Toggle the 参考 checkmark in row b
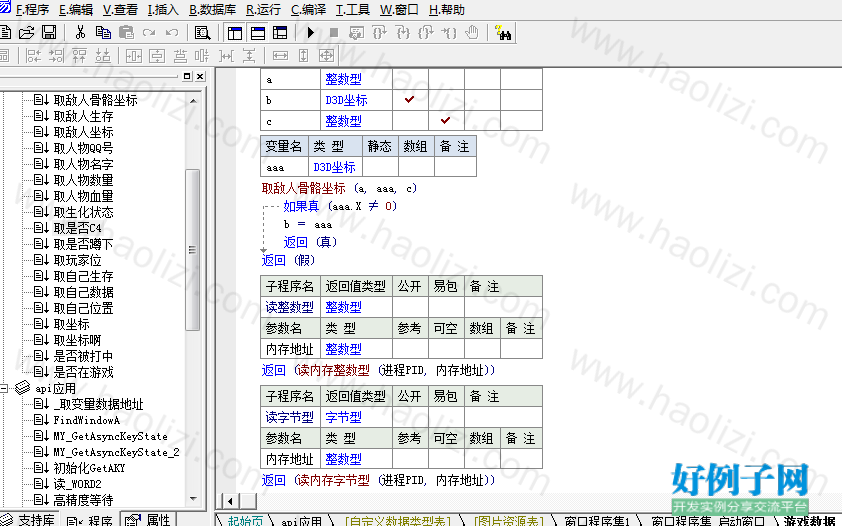This screenshot has height=526, width=842. [x=410, y=100]
